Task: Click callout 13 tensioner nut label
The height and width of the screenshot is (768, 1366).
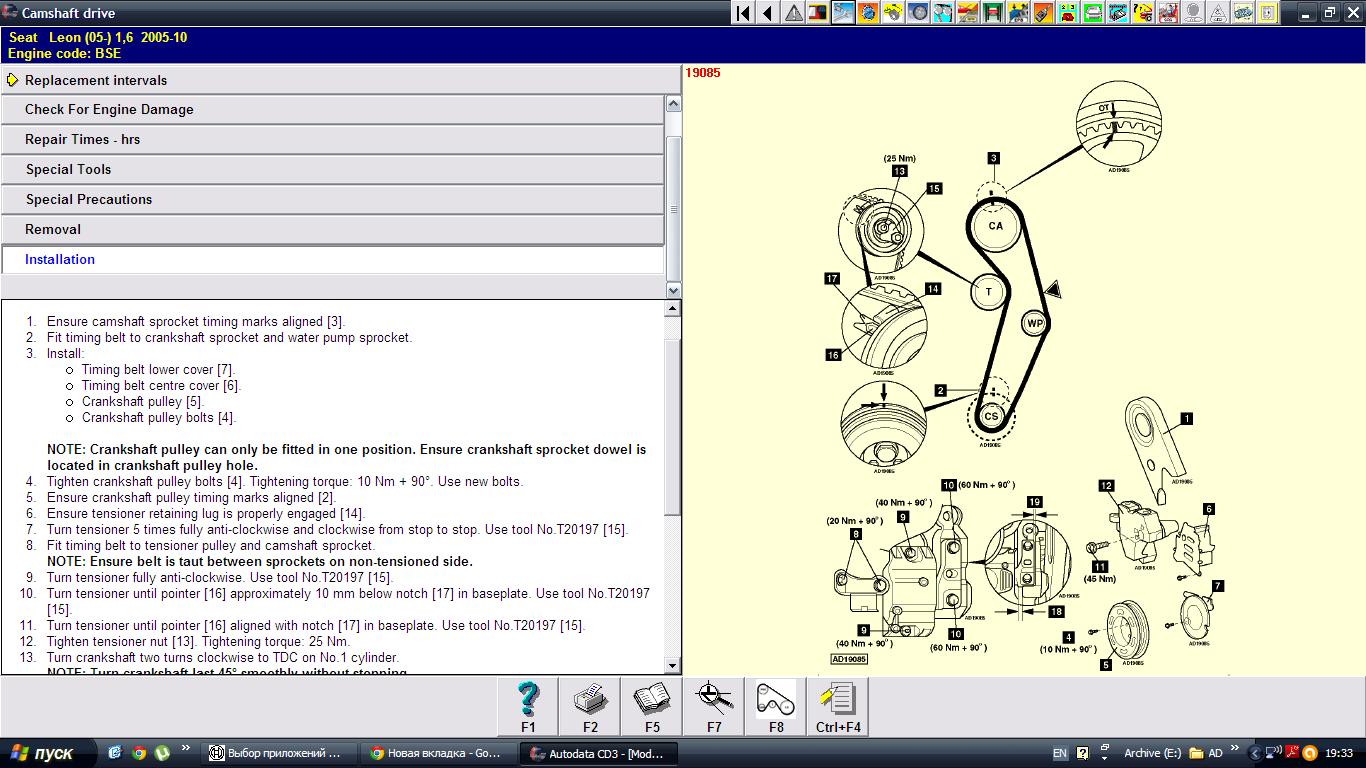Action: (899, 171)
